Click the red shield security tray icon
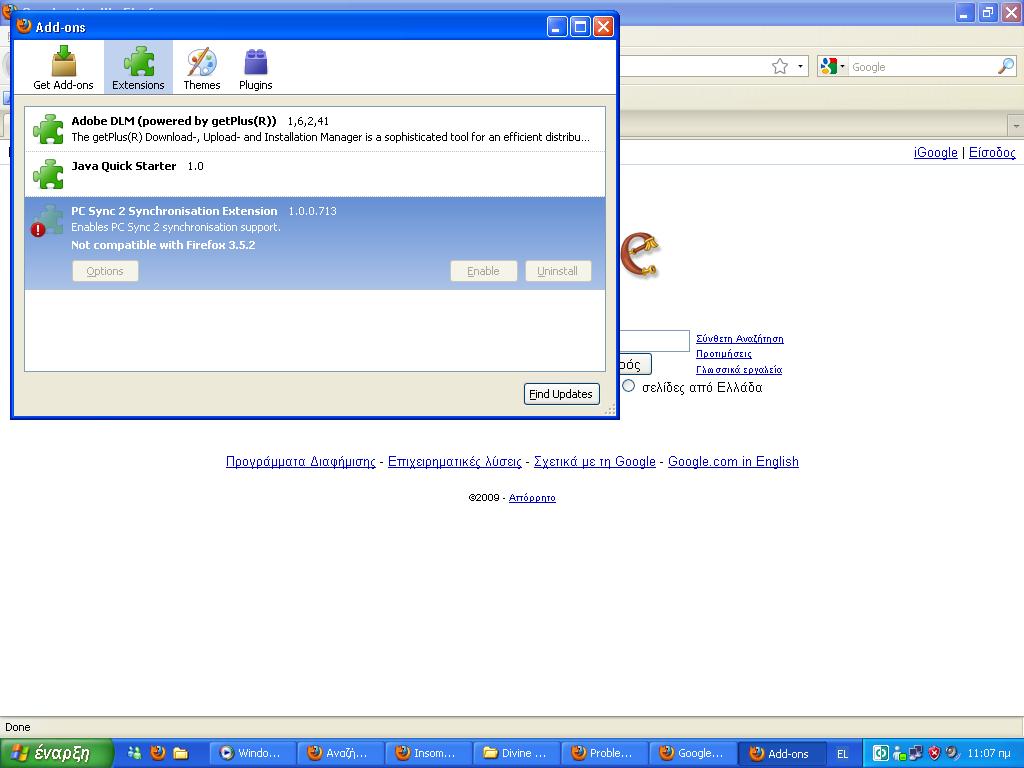1024x768 pixels. tap(935, 753)
